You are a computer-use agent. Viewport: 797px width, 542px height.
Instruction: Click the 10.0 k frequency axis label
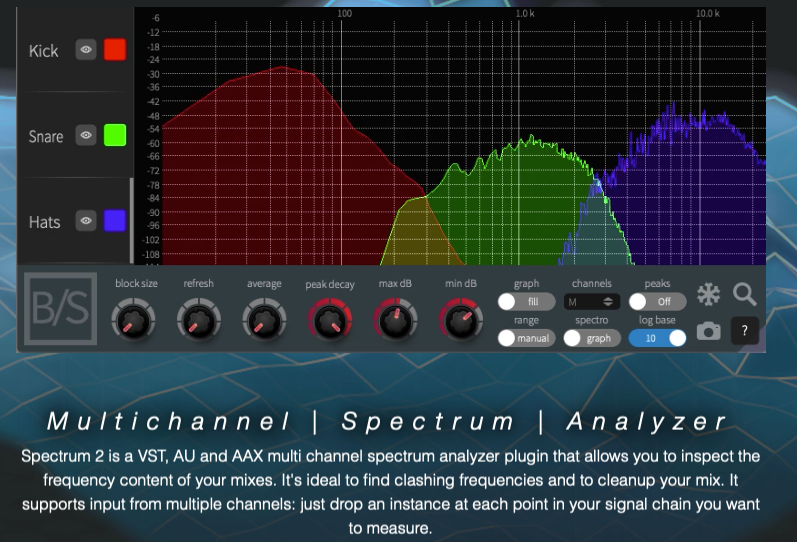pyautogui.click(x=708, y=13)
